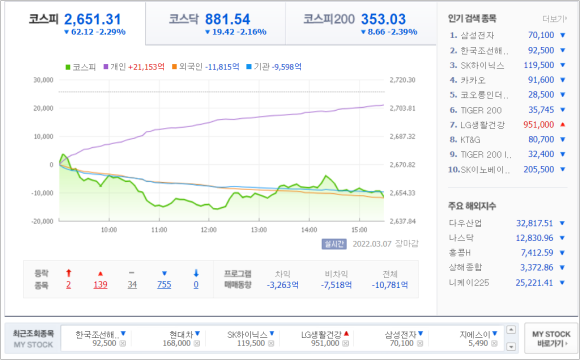Open recently viewed 현대차

click(181, 334)
